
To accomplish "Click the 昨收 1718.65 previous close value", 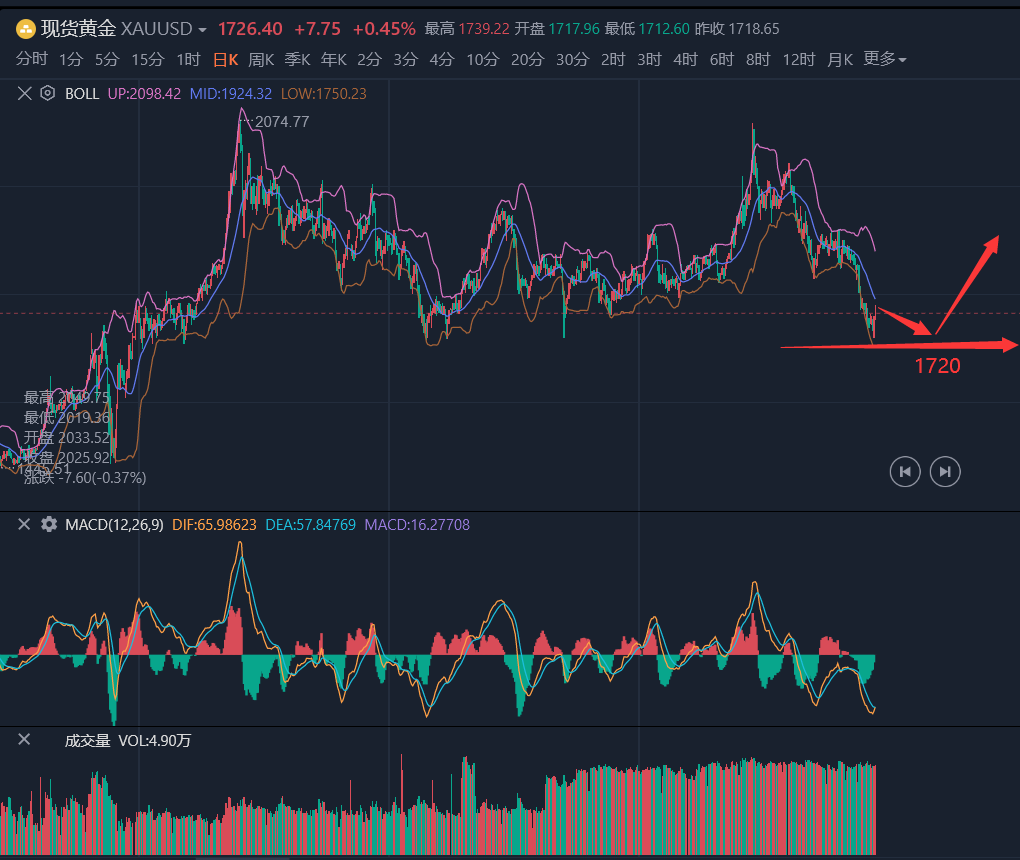I will coord(737,29).
